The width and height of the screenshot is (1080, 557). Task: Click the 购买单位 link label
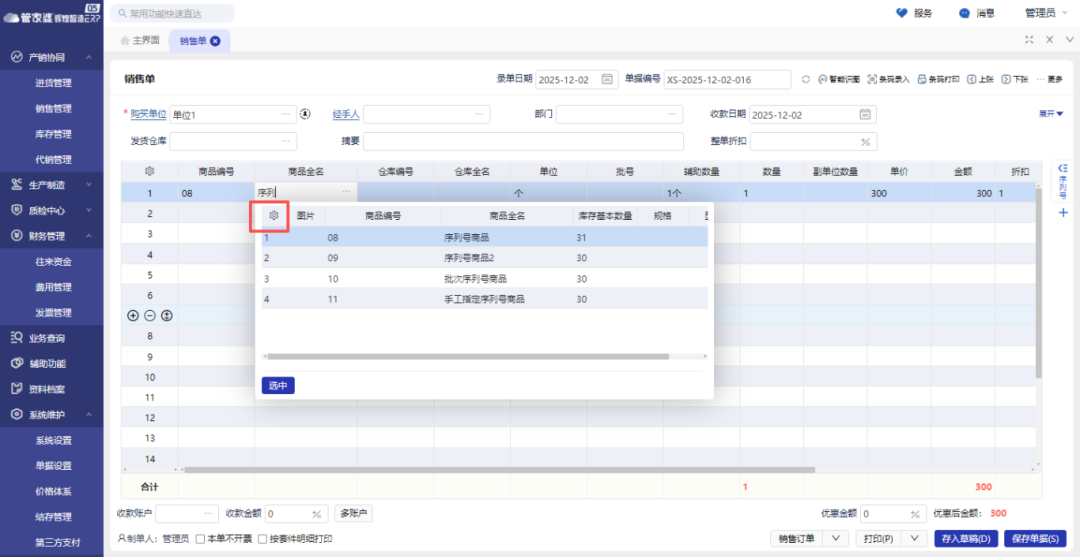[149, 114]
